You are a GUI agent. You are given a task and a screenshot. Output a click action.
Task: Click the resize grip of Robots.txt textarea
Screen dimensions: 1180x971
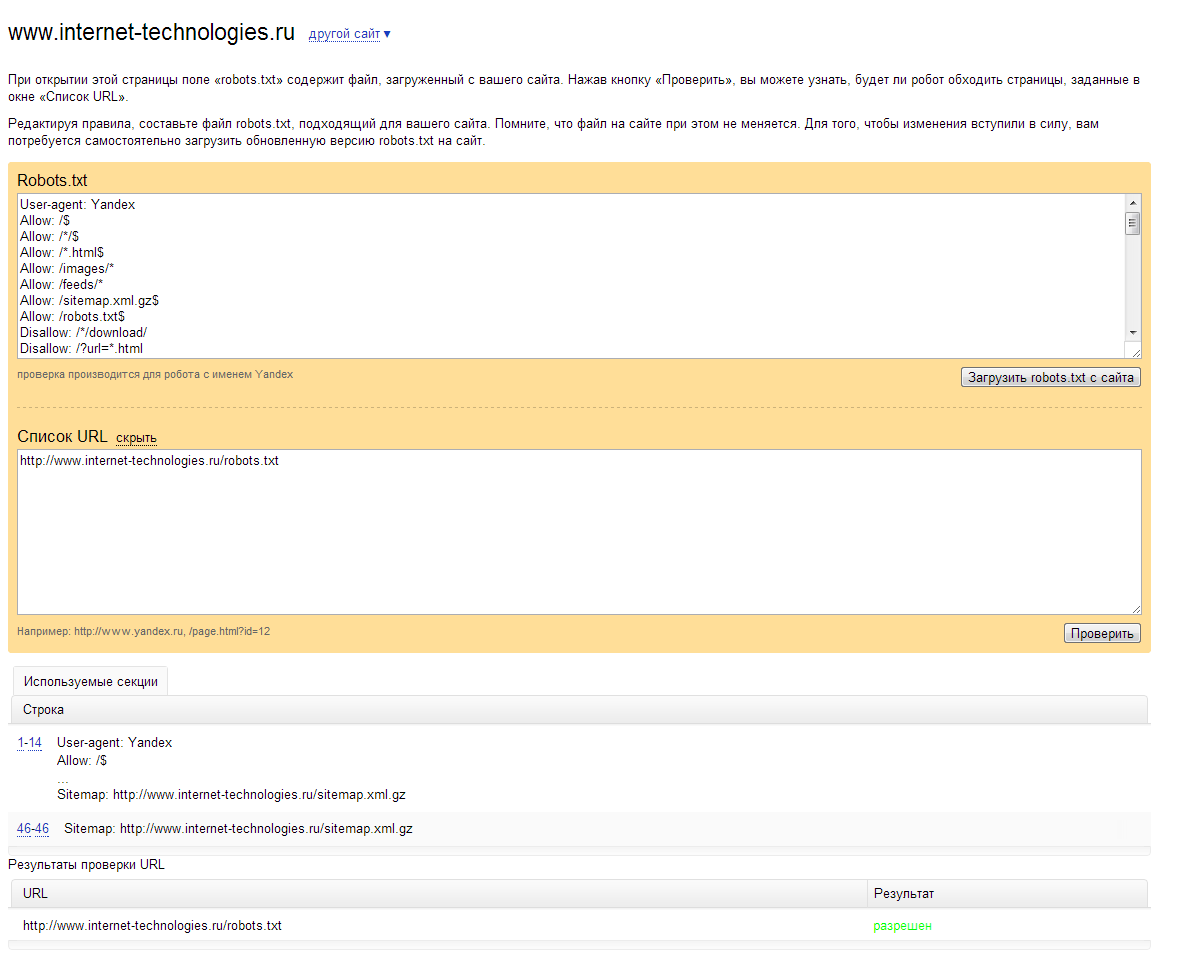1135,351
